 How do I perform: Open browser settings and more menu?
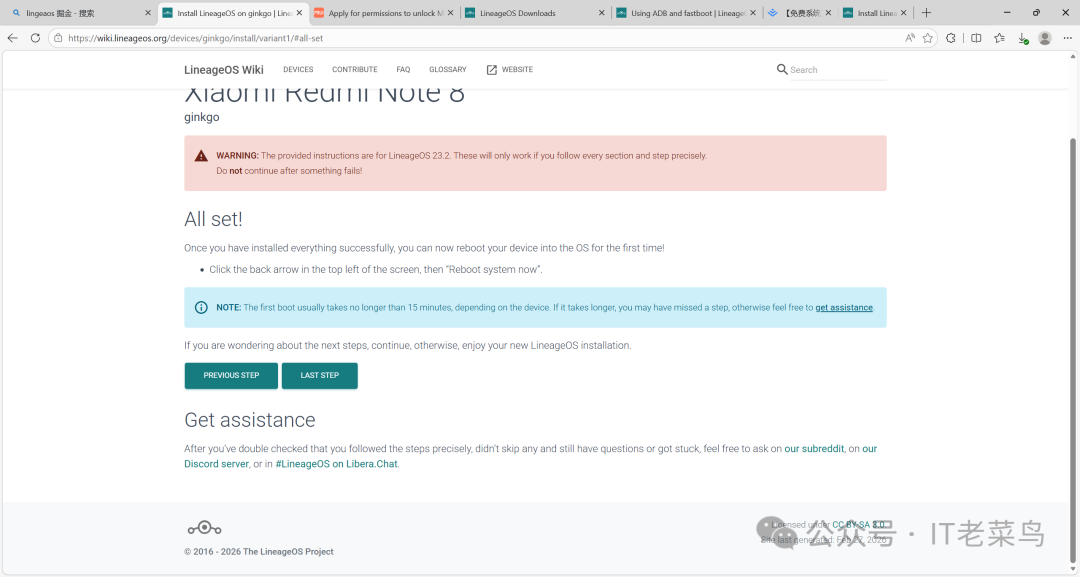point(1068,38)
